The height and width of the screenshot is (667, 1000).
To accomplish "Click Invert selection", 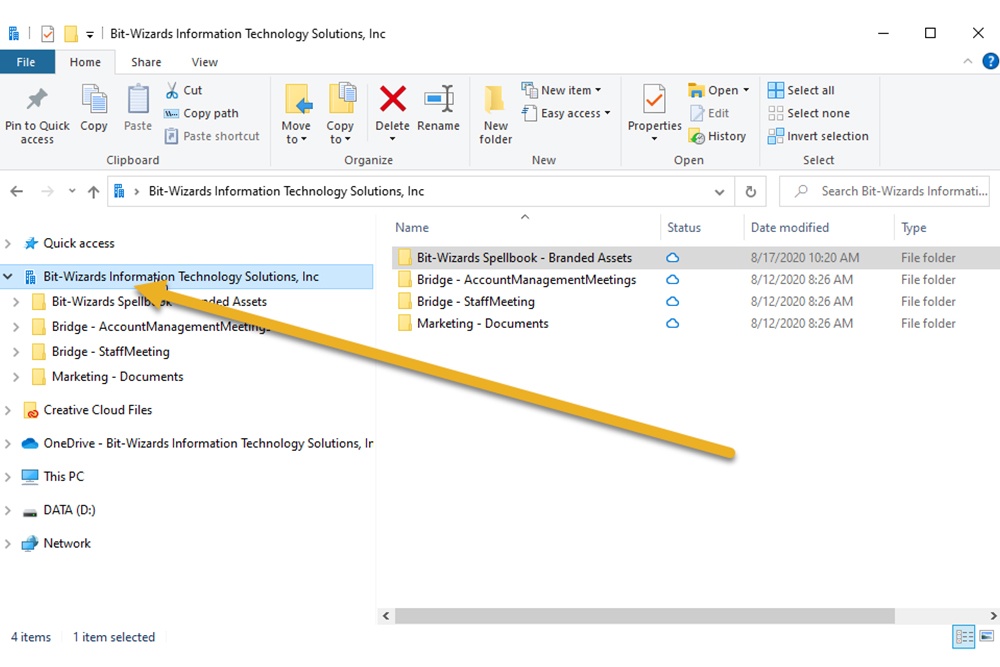I will 818,136.
